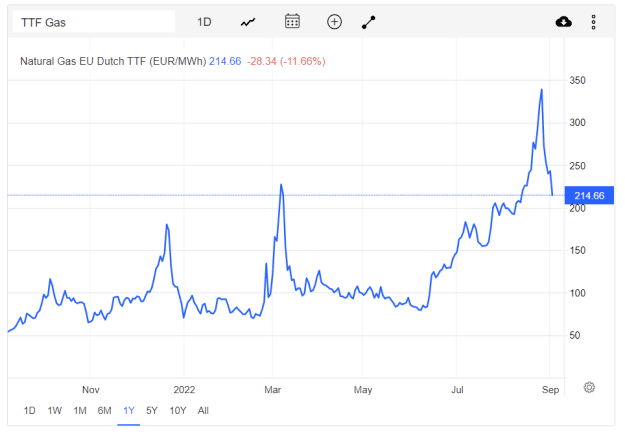
Task: Open the chart type line icon
Action: 248,22
